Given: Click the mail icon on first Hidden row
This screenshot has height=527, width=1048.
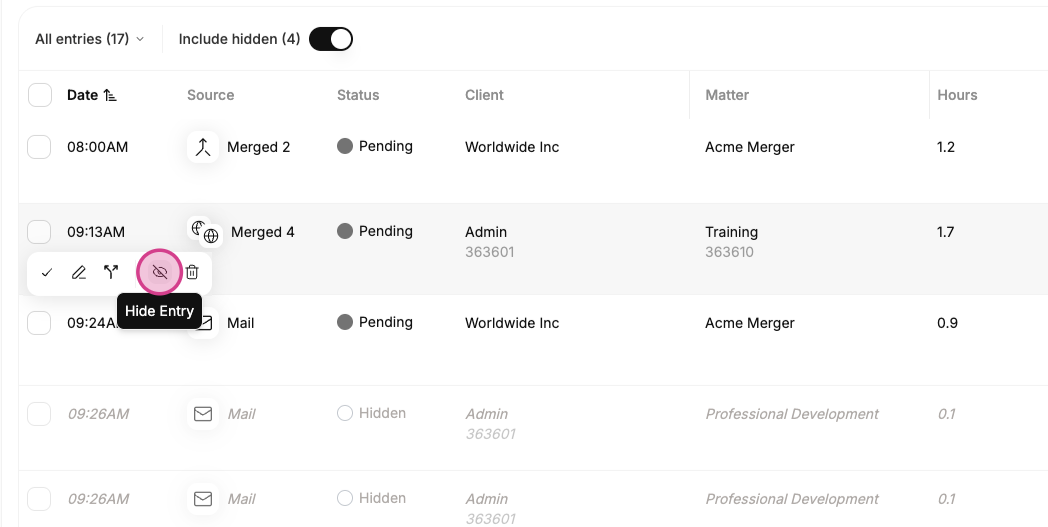Looking at the screenshot, I should coord(203,414).
